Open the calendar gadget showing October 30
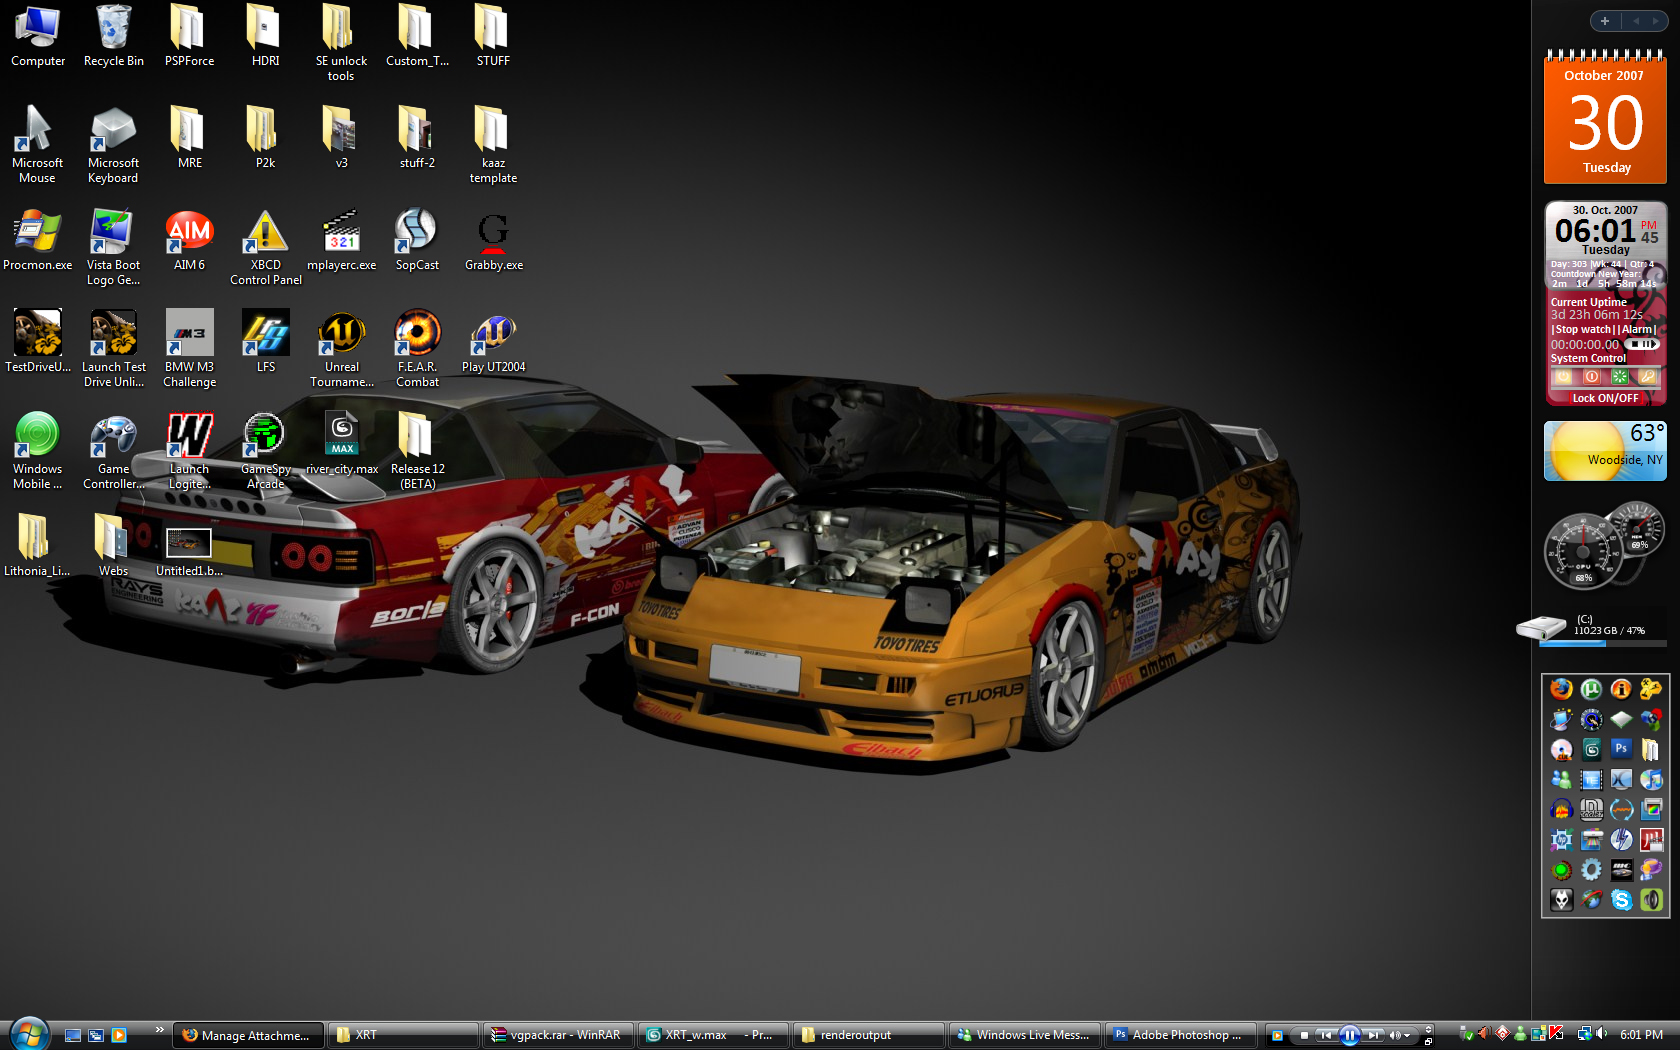 pos(1605,117)
